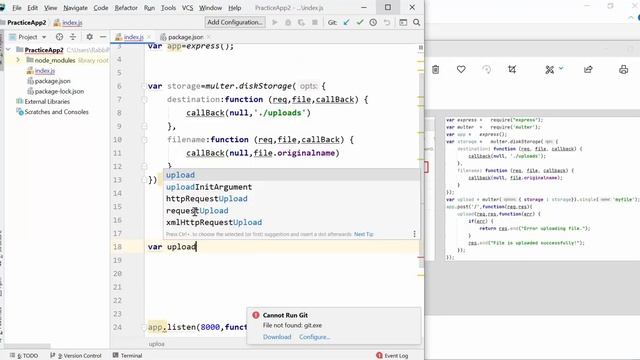Click the Add Configuration button

pyautogui.click(x=235, y=22)
